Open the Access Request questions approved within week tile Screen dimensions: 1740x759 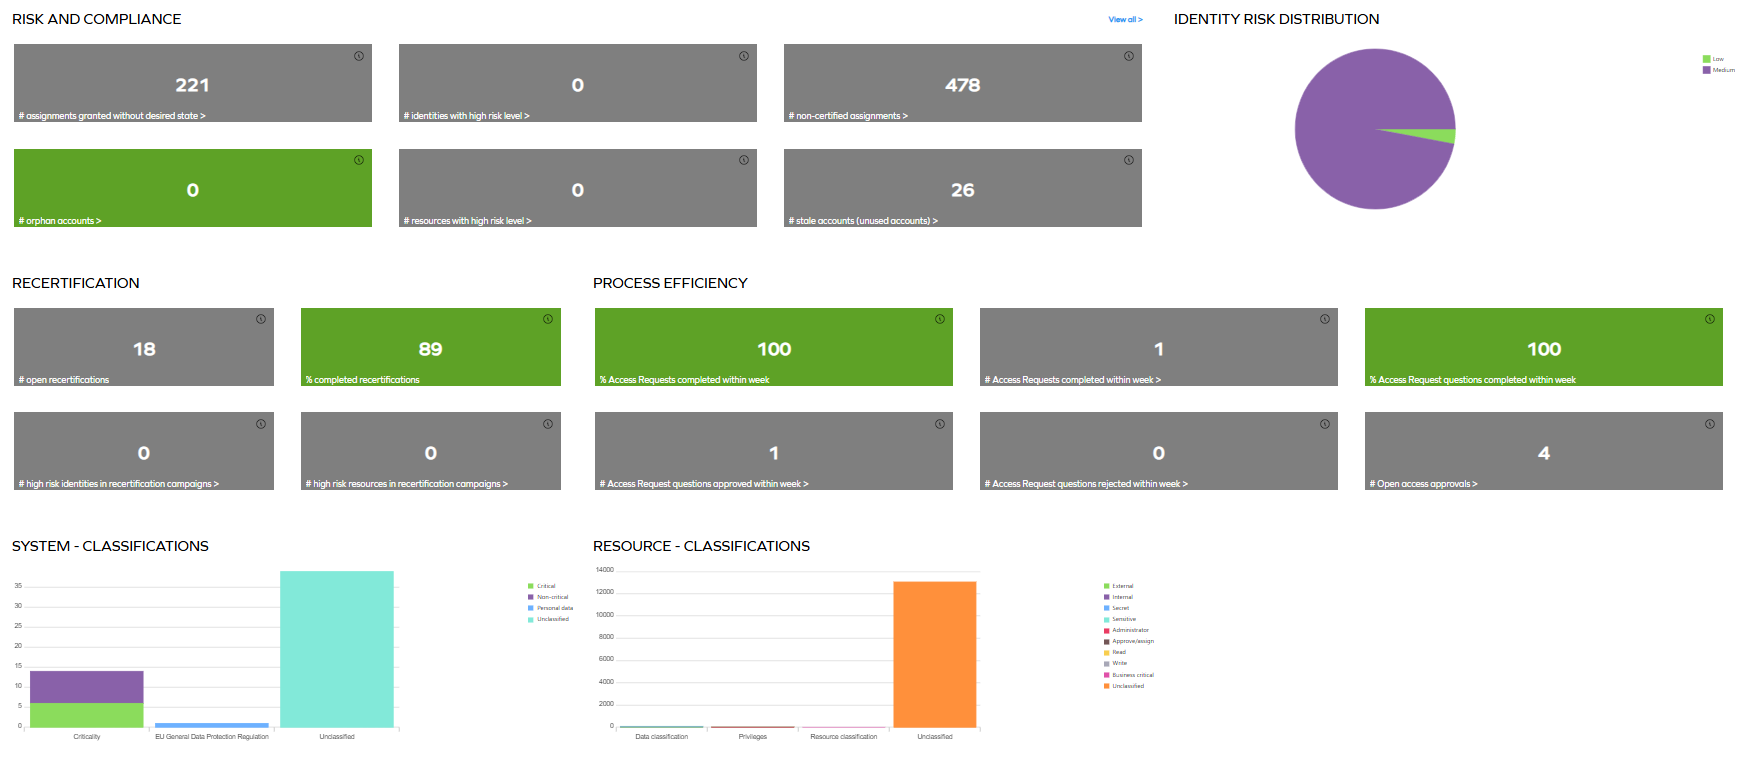(x=704, y=484)
